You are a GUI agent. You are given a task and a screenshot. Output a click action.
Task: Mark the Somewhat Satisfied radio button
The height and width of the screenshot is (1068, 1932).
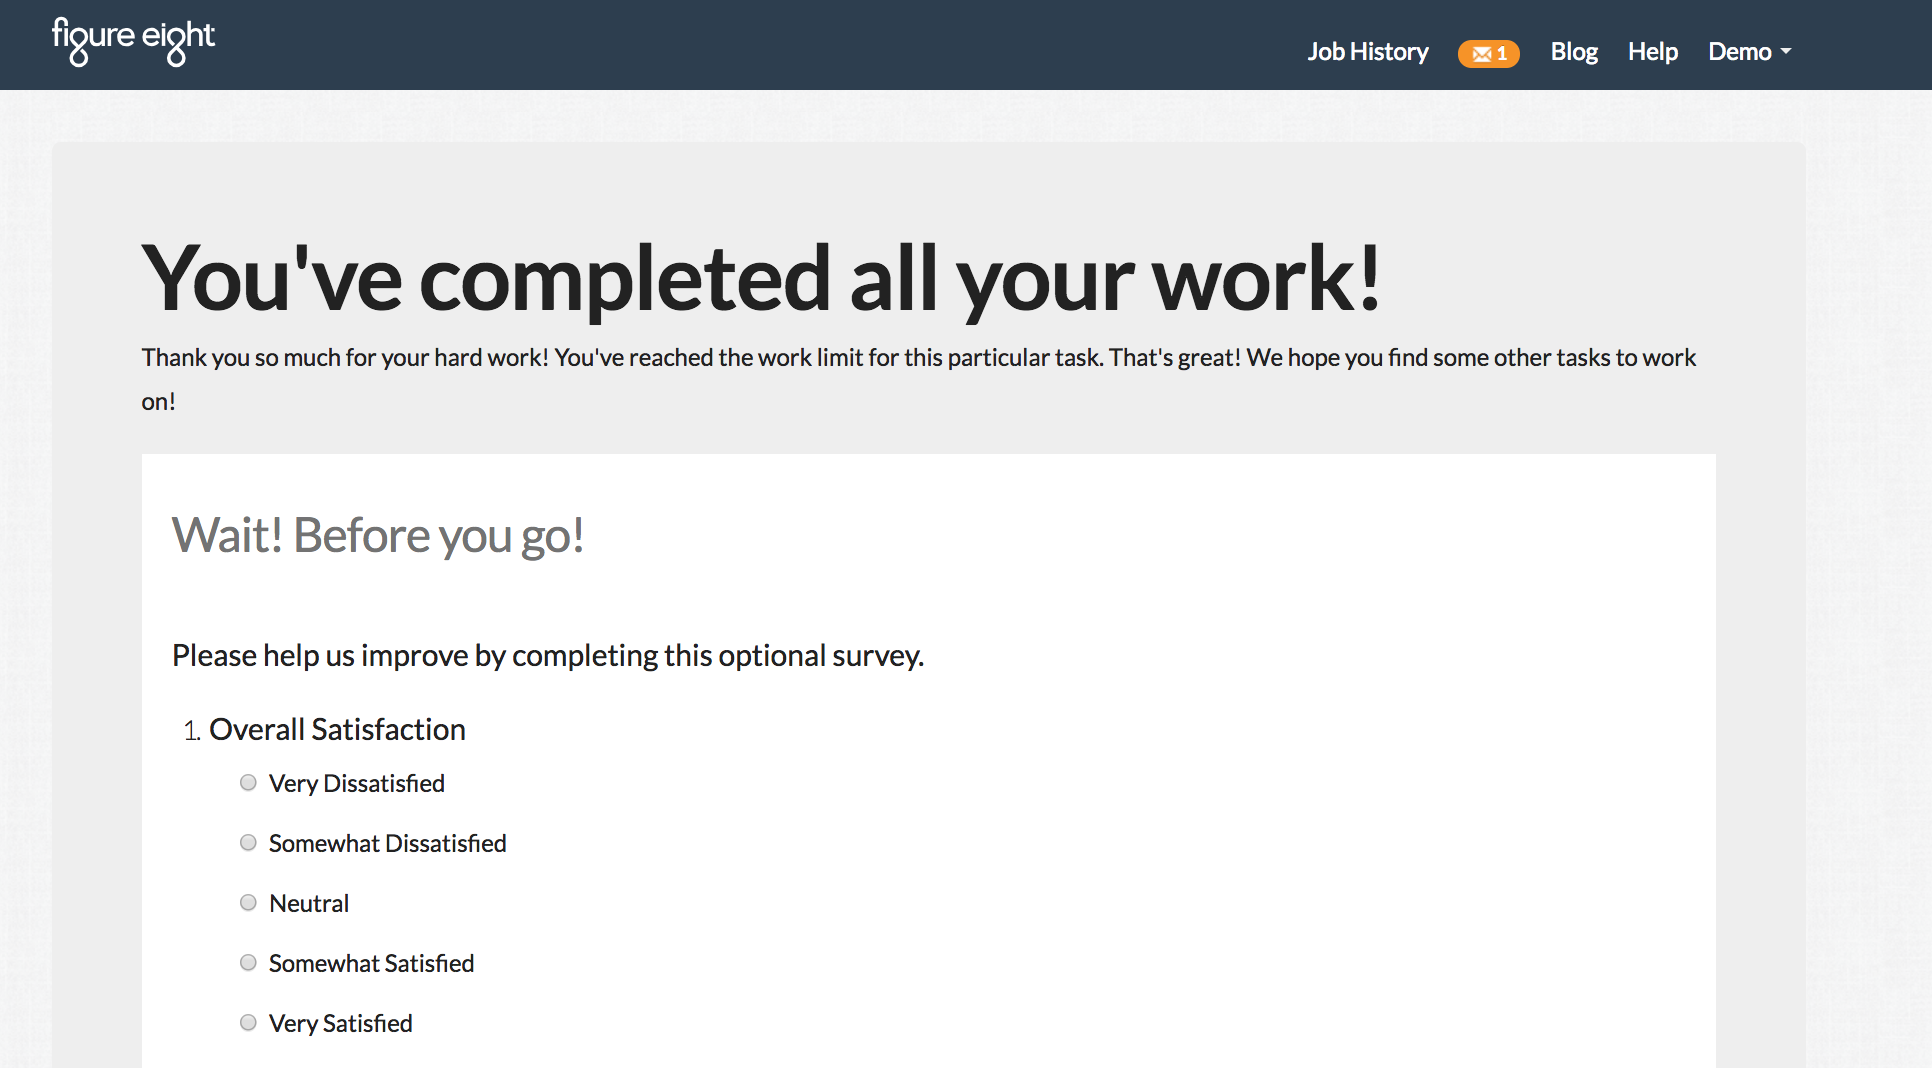(x=248, y=963)
